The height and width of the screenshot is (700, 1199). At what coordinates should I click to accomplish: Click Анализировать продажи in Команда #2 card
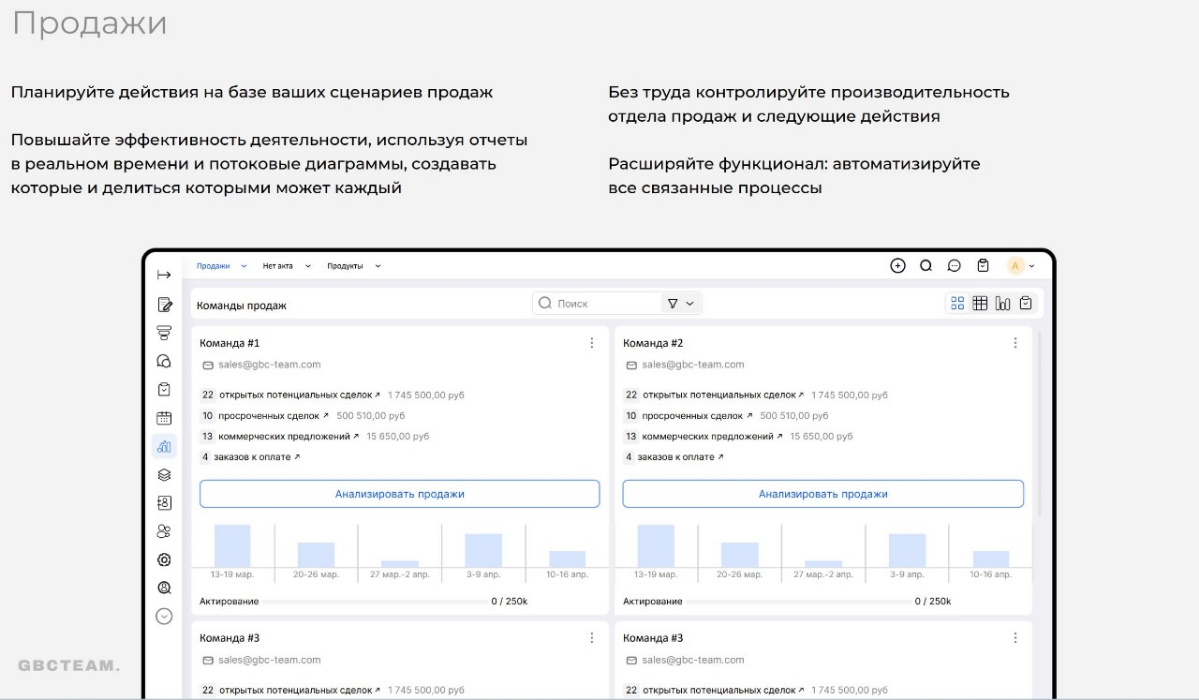tap(823, 494)
